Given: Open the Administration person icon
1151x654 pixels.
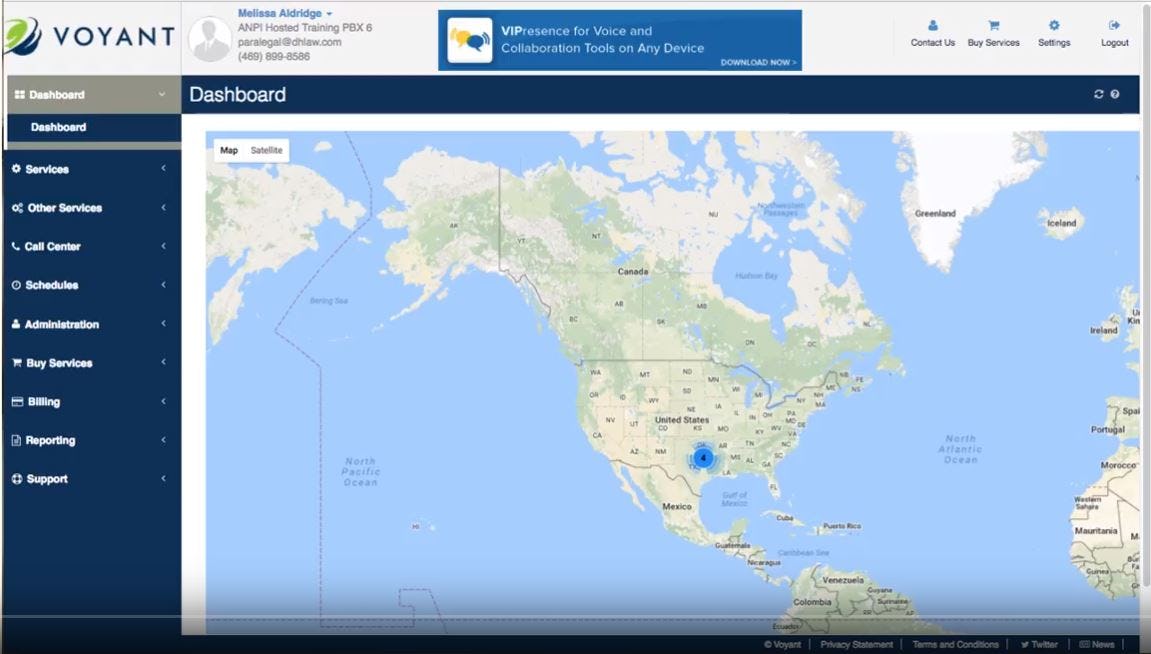Looking at the screenshot, I should [x=15, y=324].
